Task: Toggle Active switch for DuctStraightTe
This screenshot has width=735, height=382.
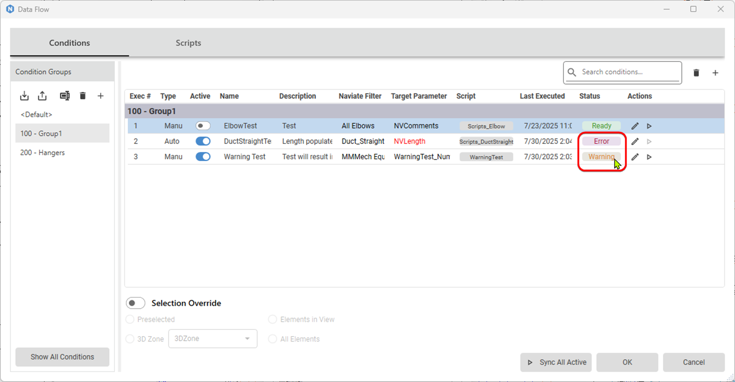Action: pyautogui.click(x=203, y=141)
